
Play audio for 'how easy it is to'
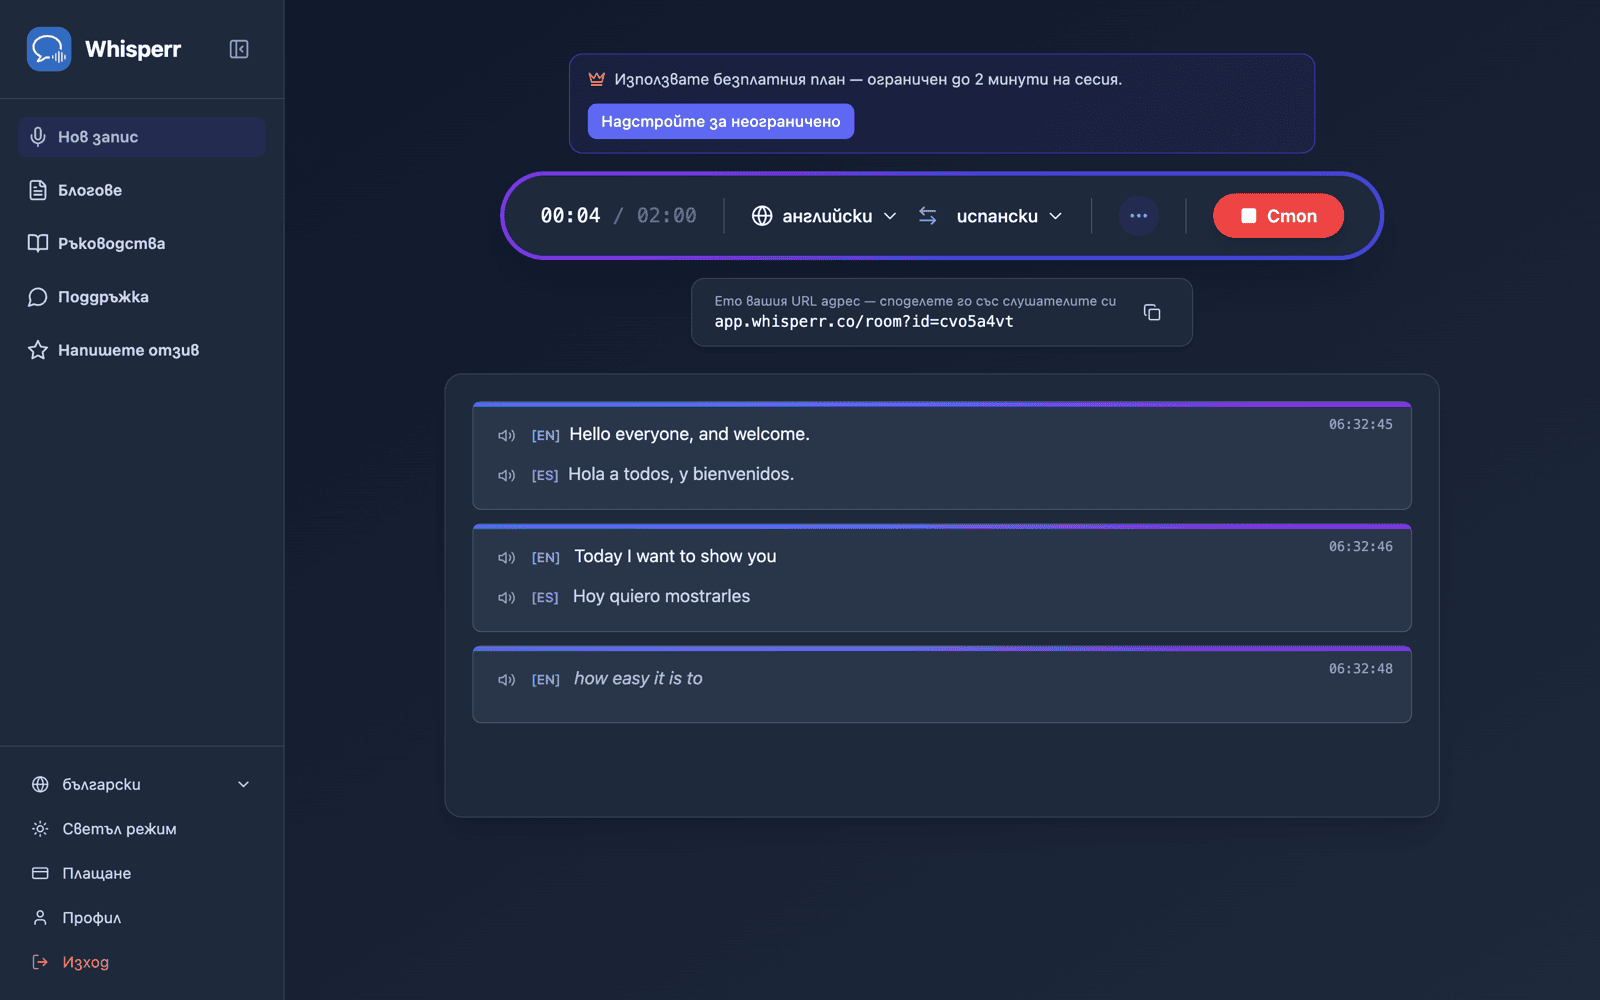(x=507, y=679)
